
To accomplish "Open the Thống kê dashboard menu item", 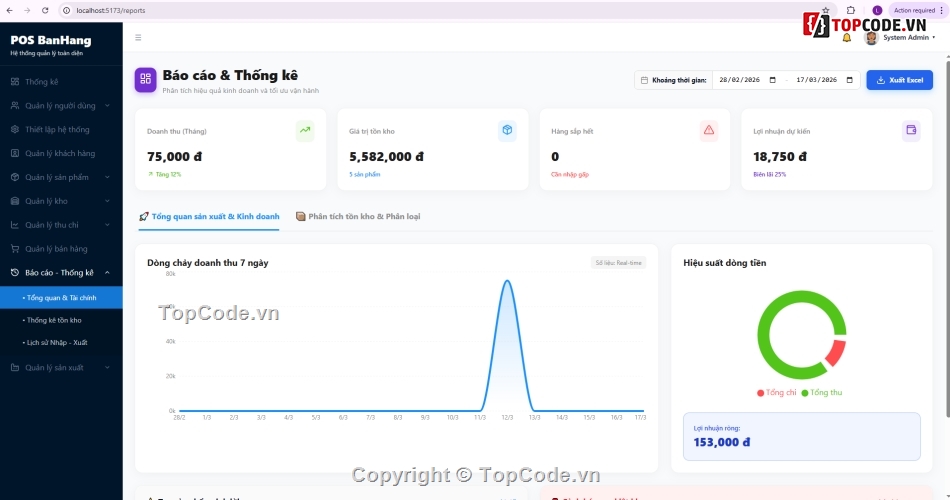I will 61,82.
